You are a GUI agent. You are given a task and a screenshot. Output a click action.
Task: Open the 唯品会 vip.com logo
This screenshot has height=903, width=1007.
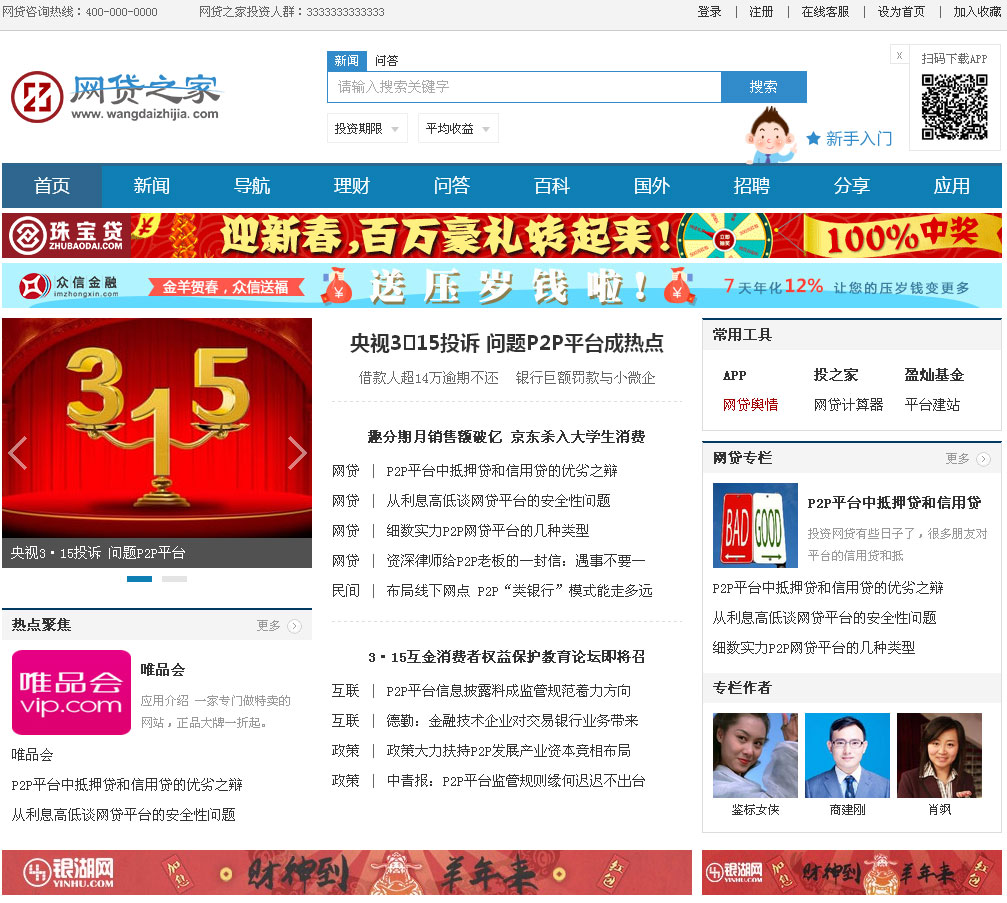(71, 692)
